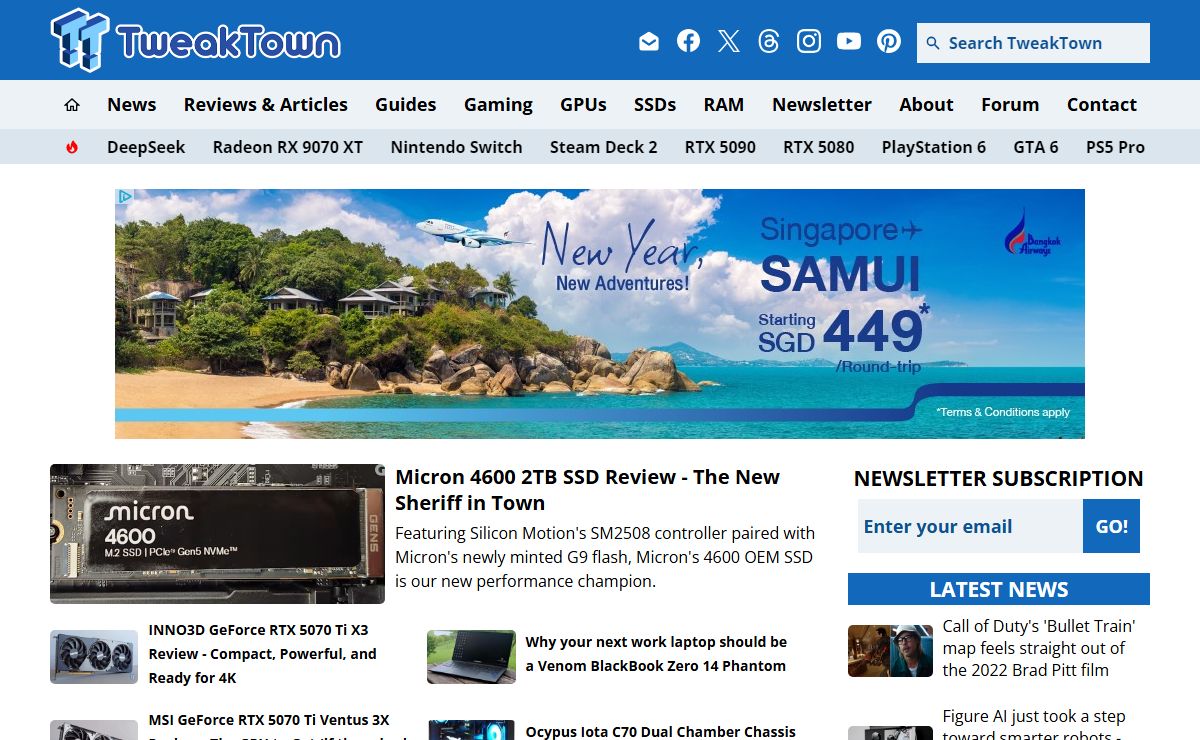This screenshot has height=740, width=1200.
Task: Open Ocypus Iota C70 chassis article
Action: 661,731
